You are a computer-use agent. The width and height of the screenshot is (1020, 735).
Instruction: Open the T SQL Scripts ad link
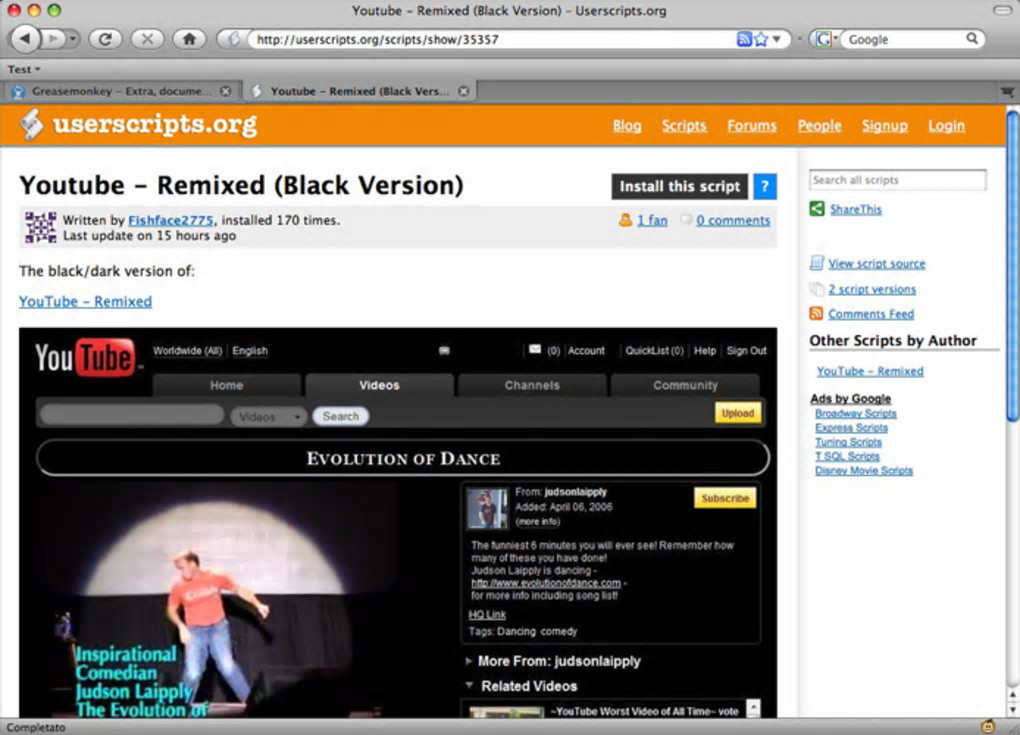click(x=847, y=457)
